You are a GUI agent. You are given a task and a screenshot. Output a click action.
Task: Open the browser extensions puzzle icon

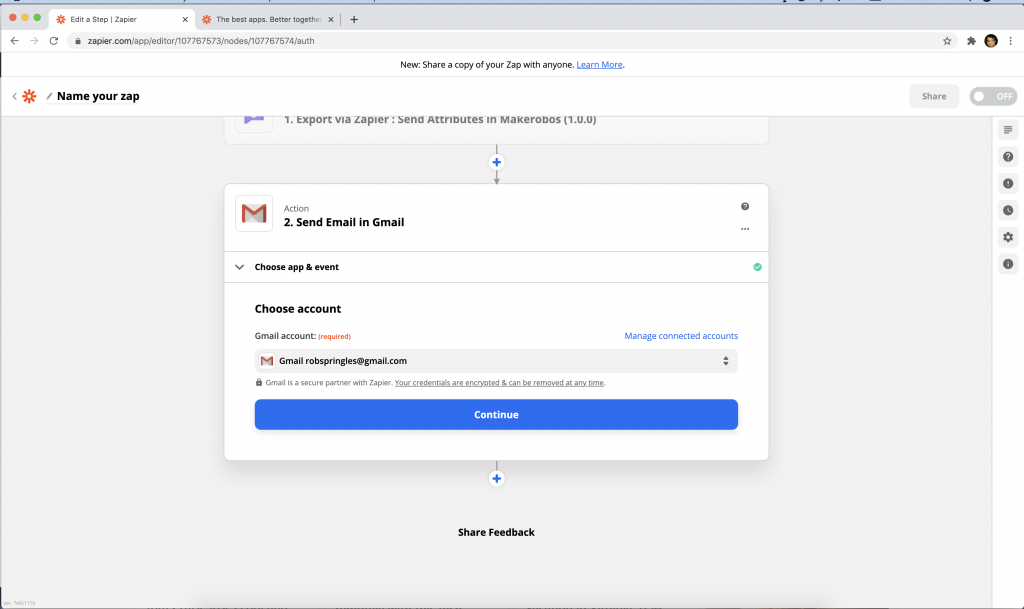[971, 40]
